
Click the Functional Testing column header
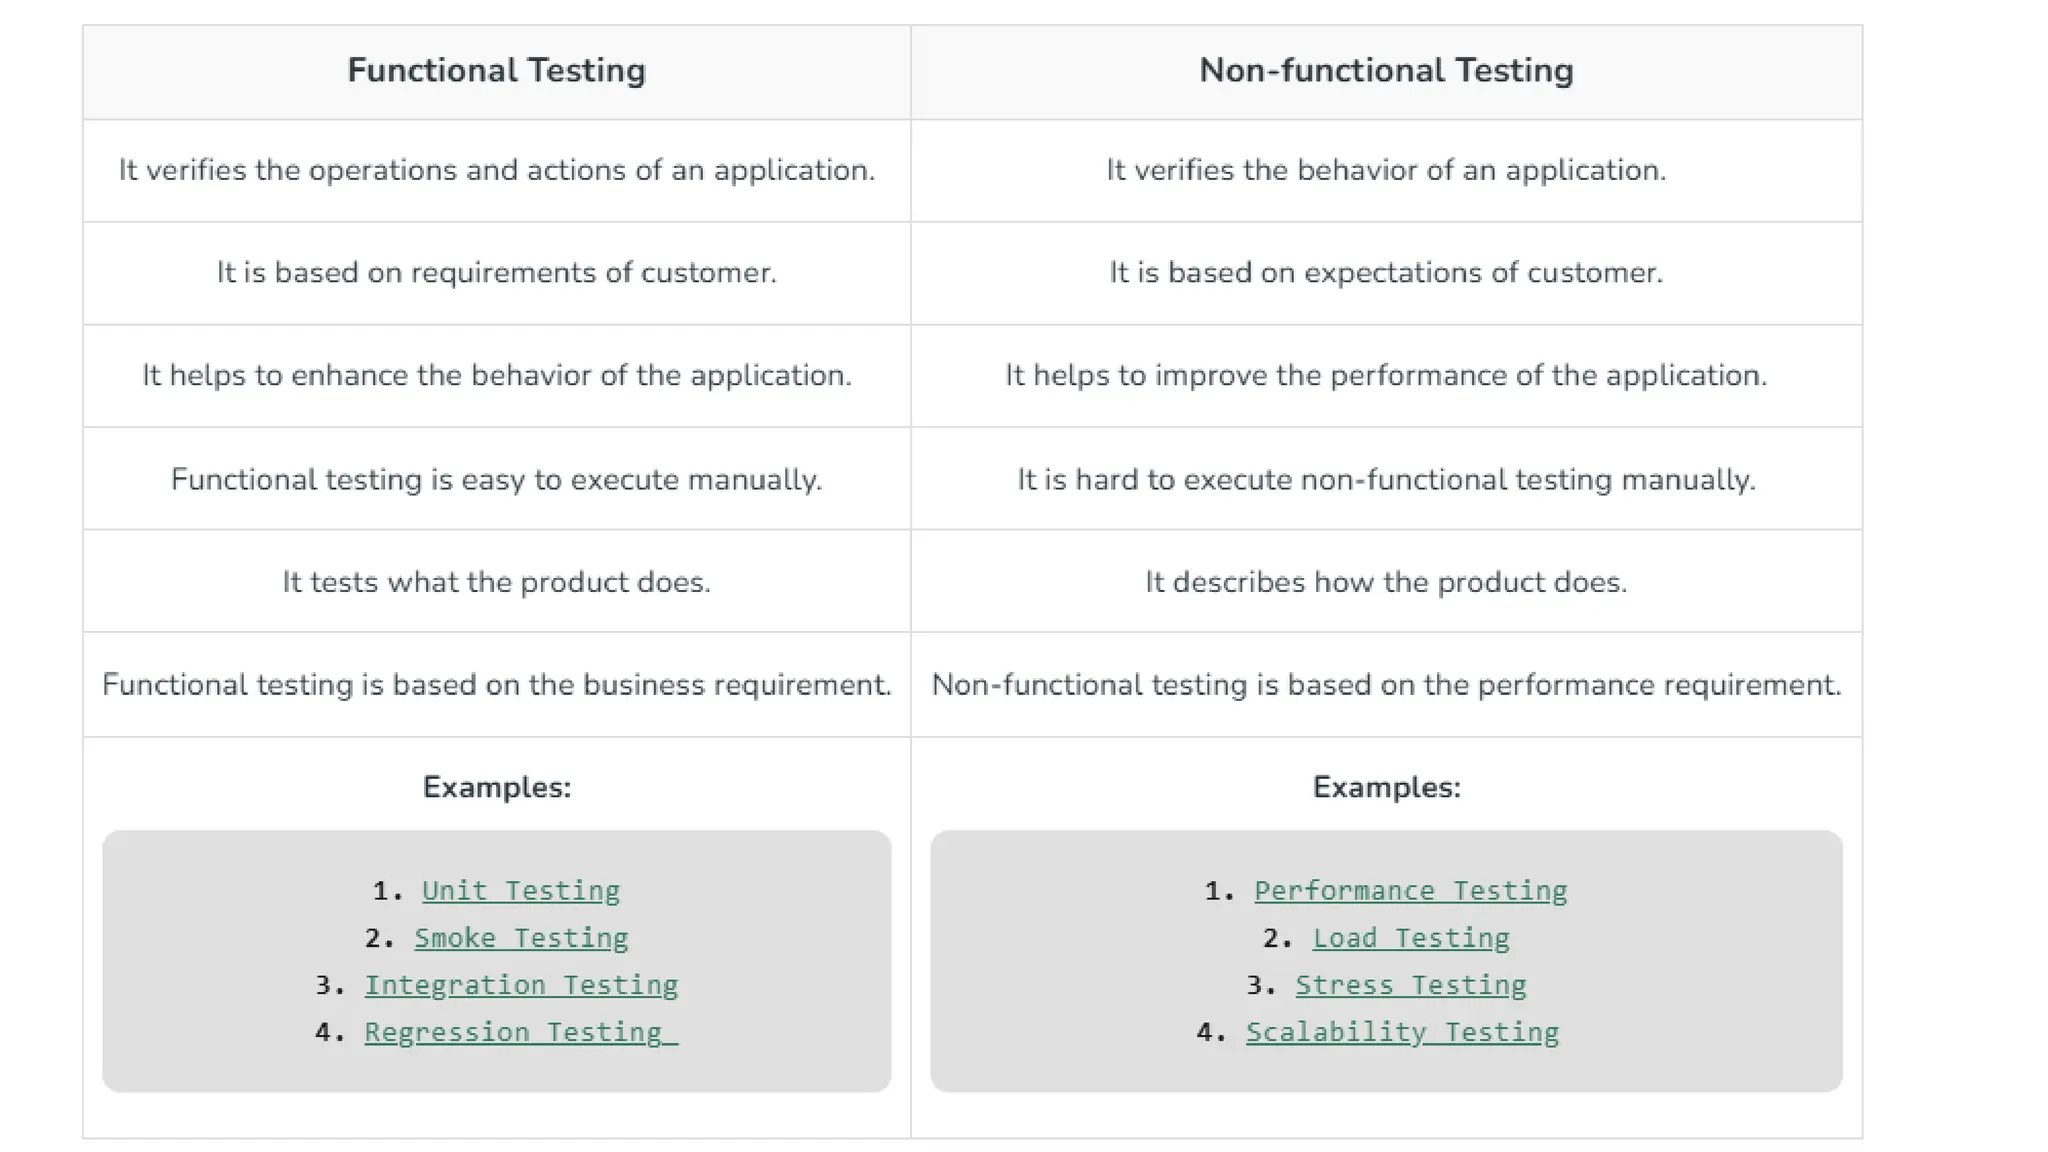pyautogui.click(x=496, y=70)
